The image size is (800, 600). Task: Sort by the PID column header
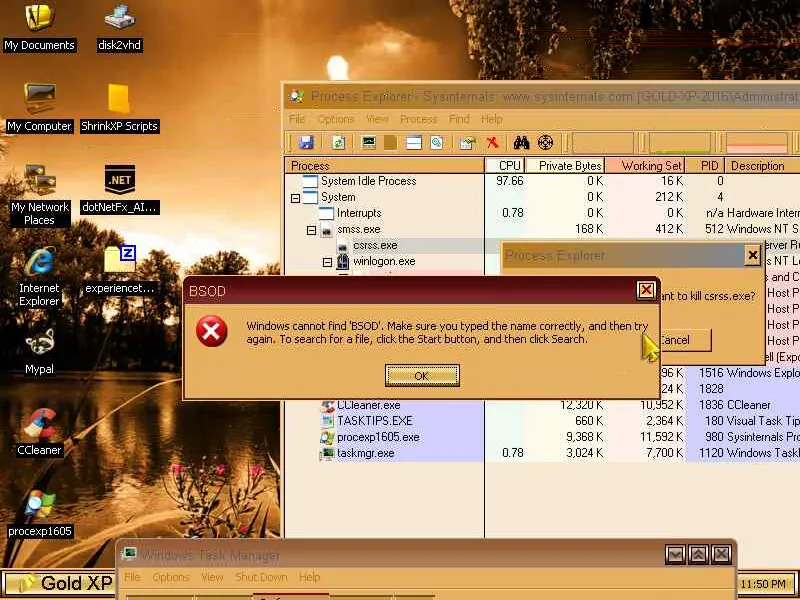705,165
